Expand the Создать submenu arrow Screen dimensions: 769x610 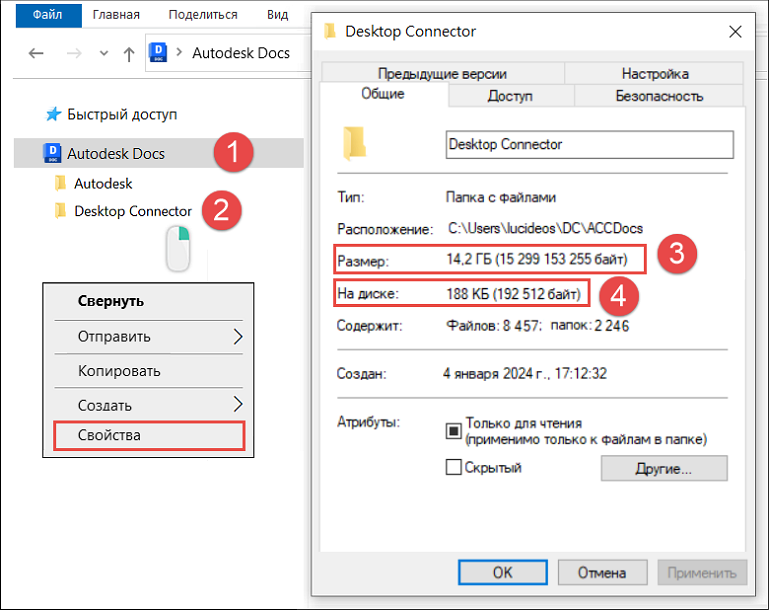pyautogui.click(x=238, y=404)
